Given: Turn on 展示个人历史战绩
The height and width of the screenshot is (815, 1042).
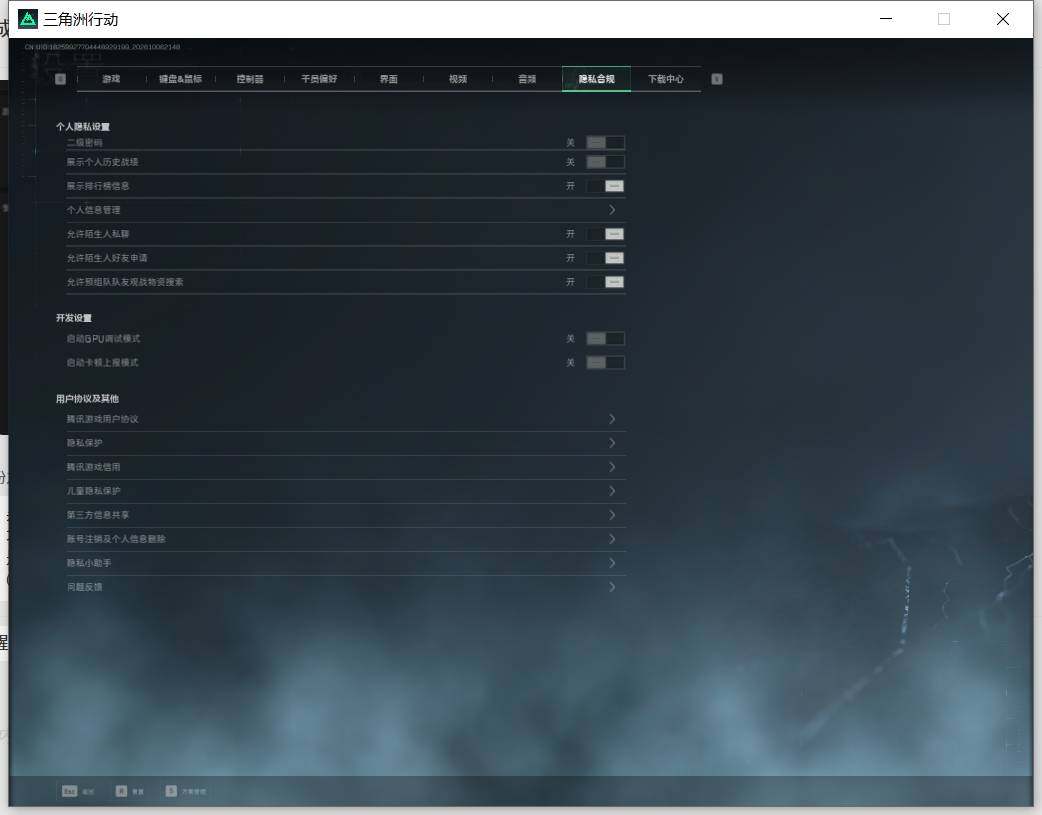Looking at the screenshot, I should [605, 162].
